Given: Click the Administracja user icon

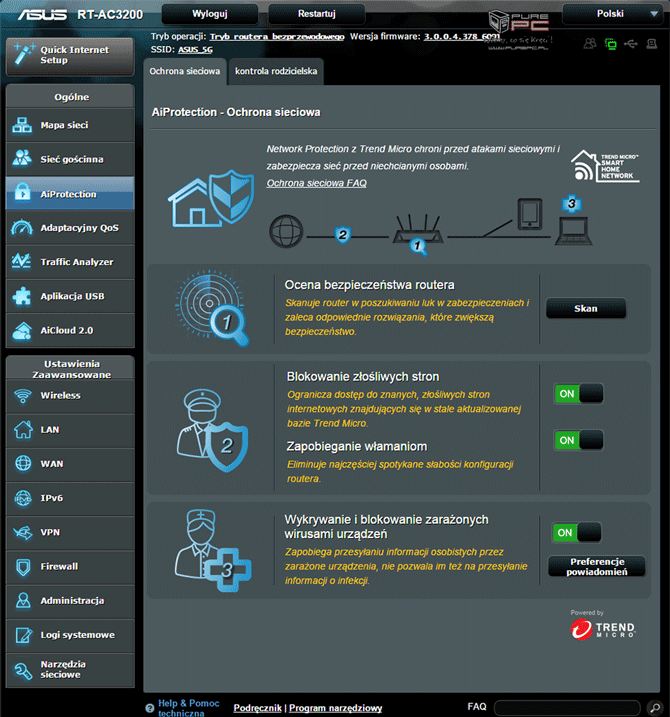Looking at the screenshot, I should pos(23,600).
